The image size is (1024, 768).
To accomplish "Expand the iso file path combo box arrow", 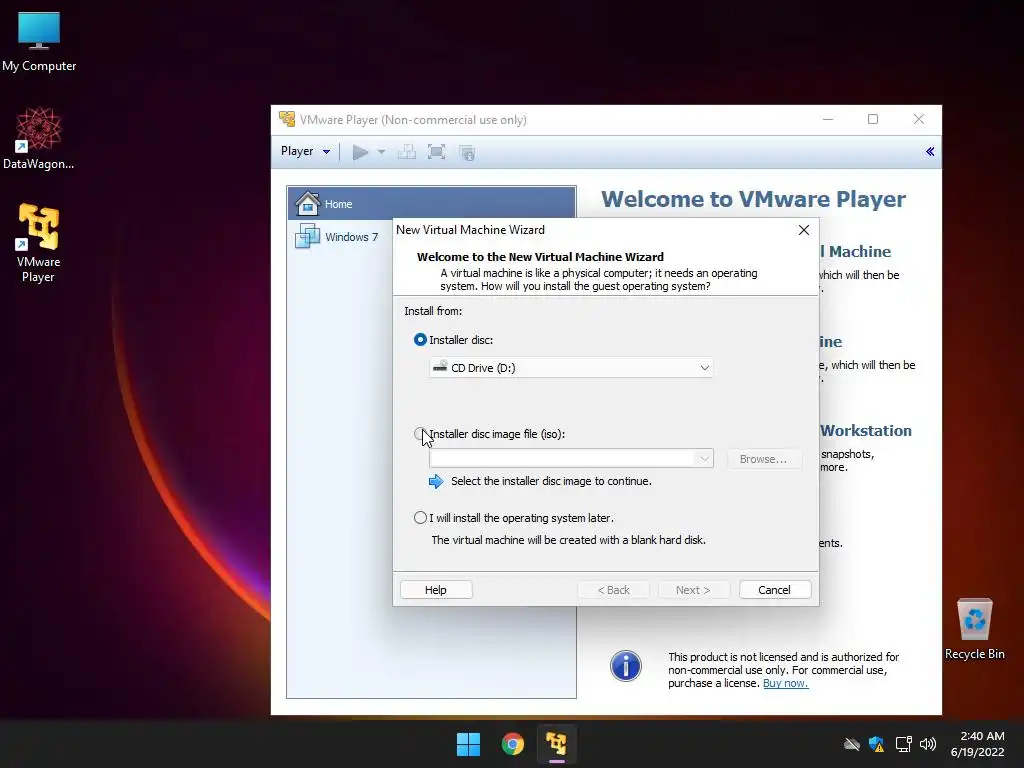I will [704, 458].
